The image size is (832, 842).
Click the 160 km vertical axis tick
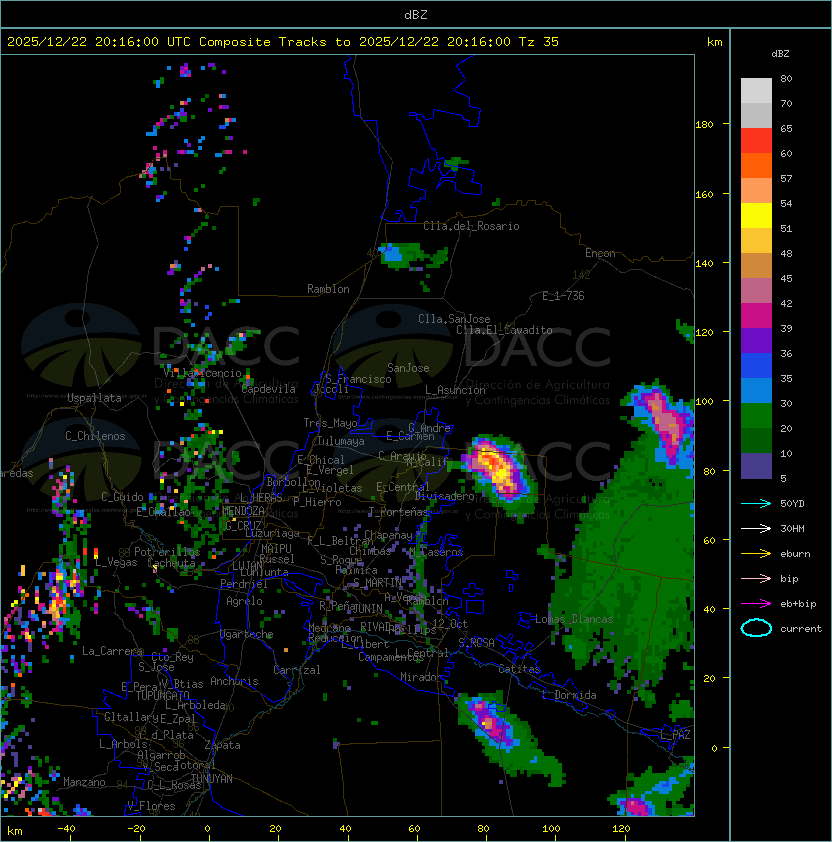[704, 194]
